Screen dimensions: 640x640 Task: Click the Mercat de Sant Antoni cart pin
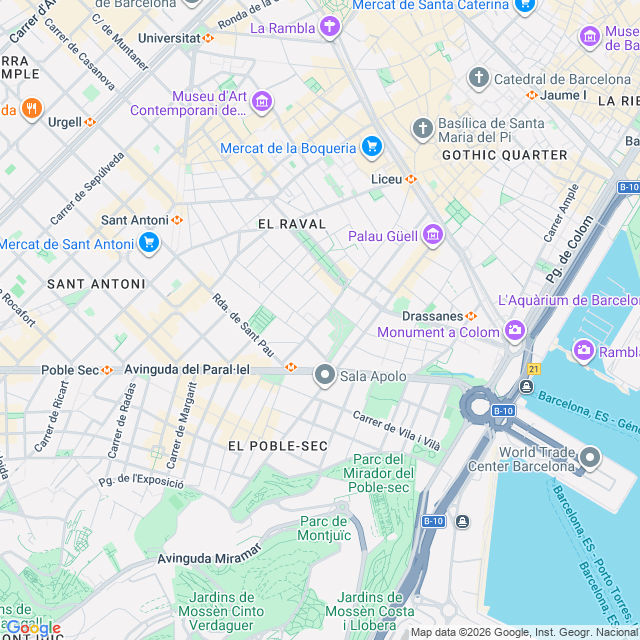coord(149,243)
